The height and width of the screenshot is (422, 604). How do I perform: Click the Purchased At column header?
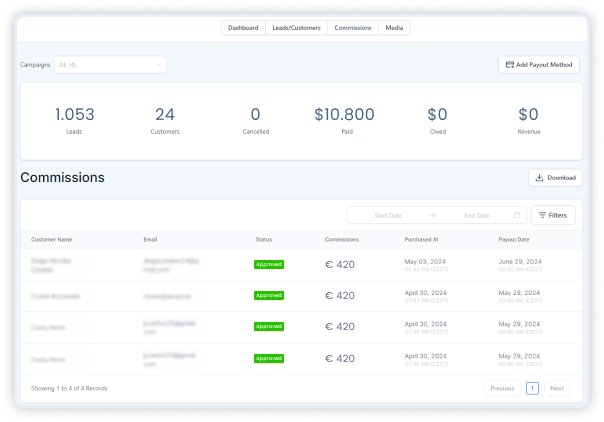[422, 240]
